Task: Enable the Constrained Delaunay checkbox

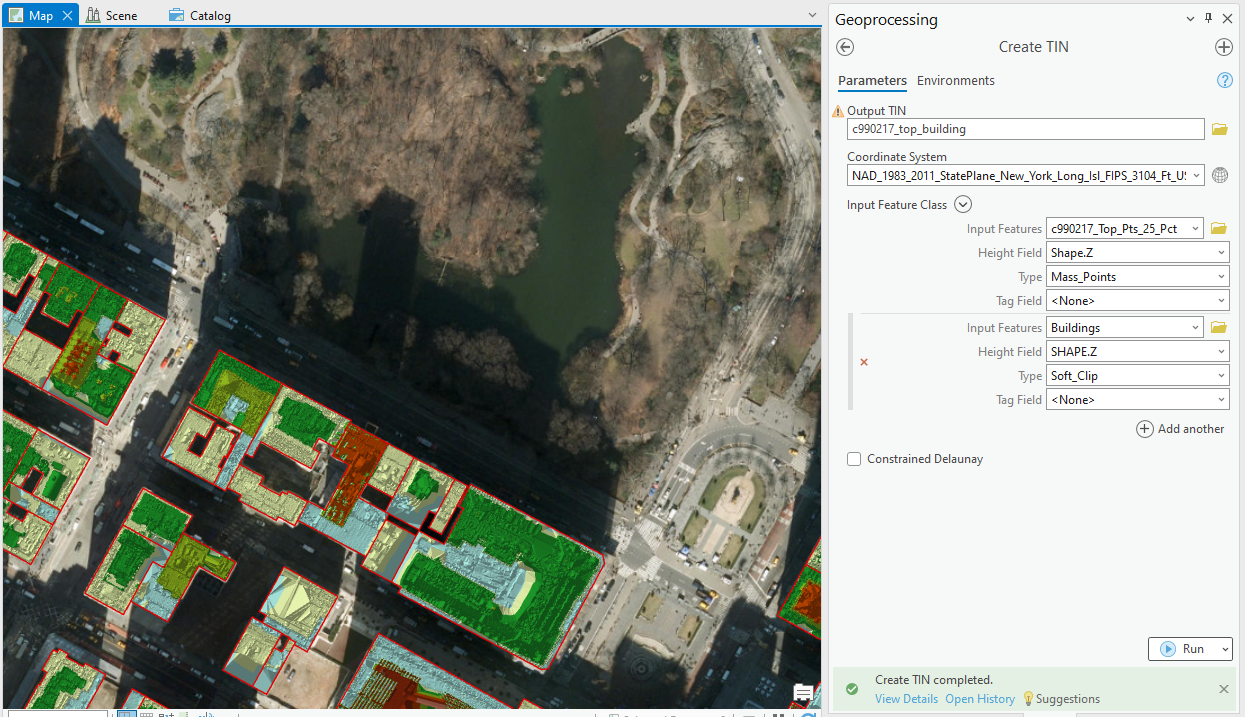Action: click(854, 459)
